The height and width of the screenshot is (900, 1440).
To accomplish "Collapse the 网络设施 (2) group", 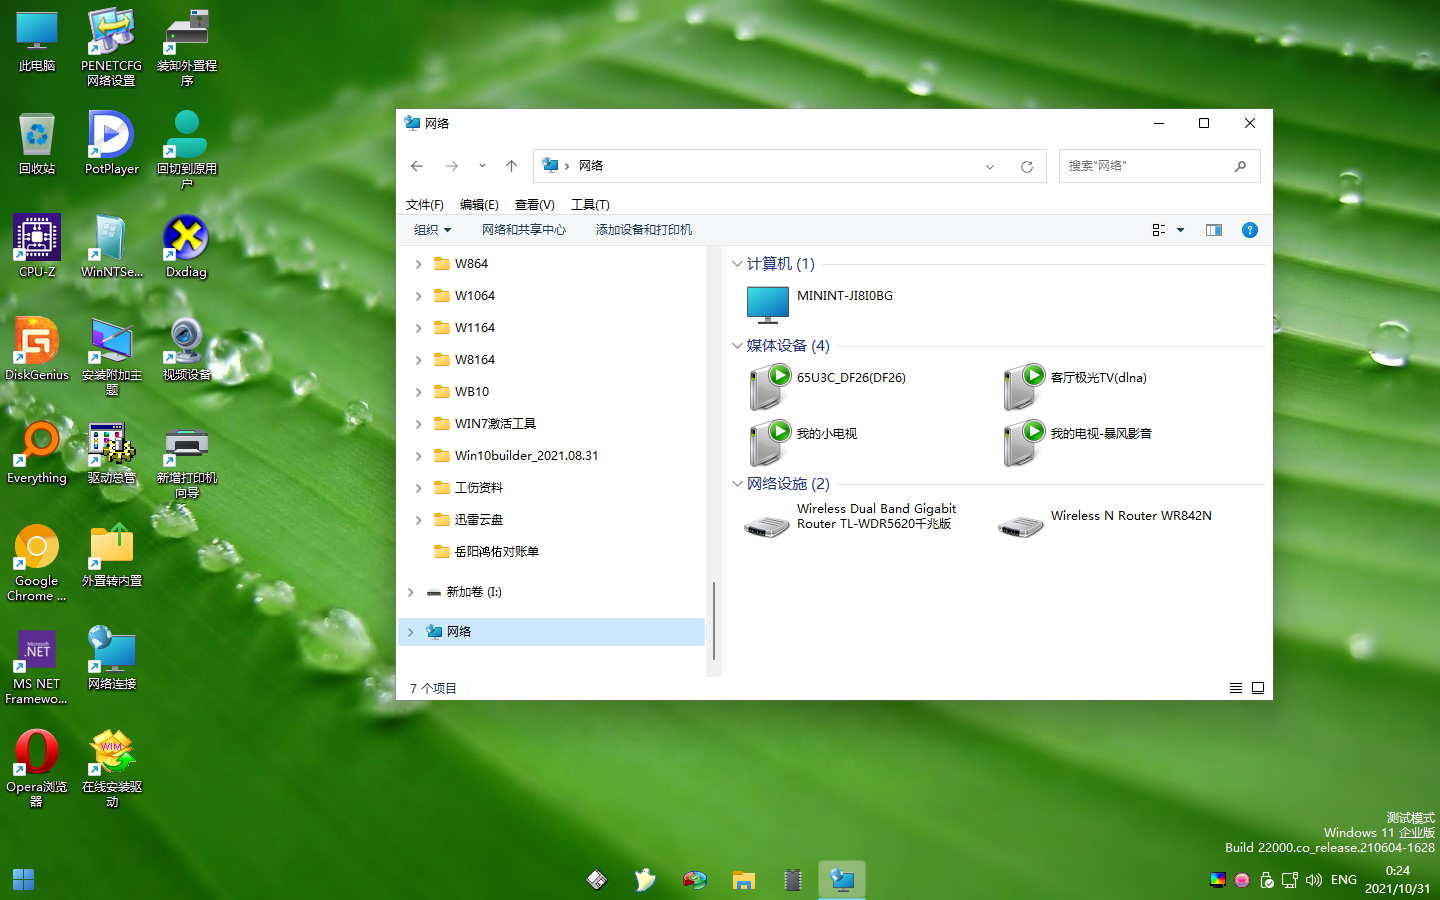I will (x=737, y=484).
